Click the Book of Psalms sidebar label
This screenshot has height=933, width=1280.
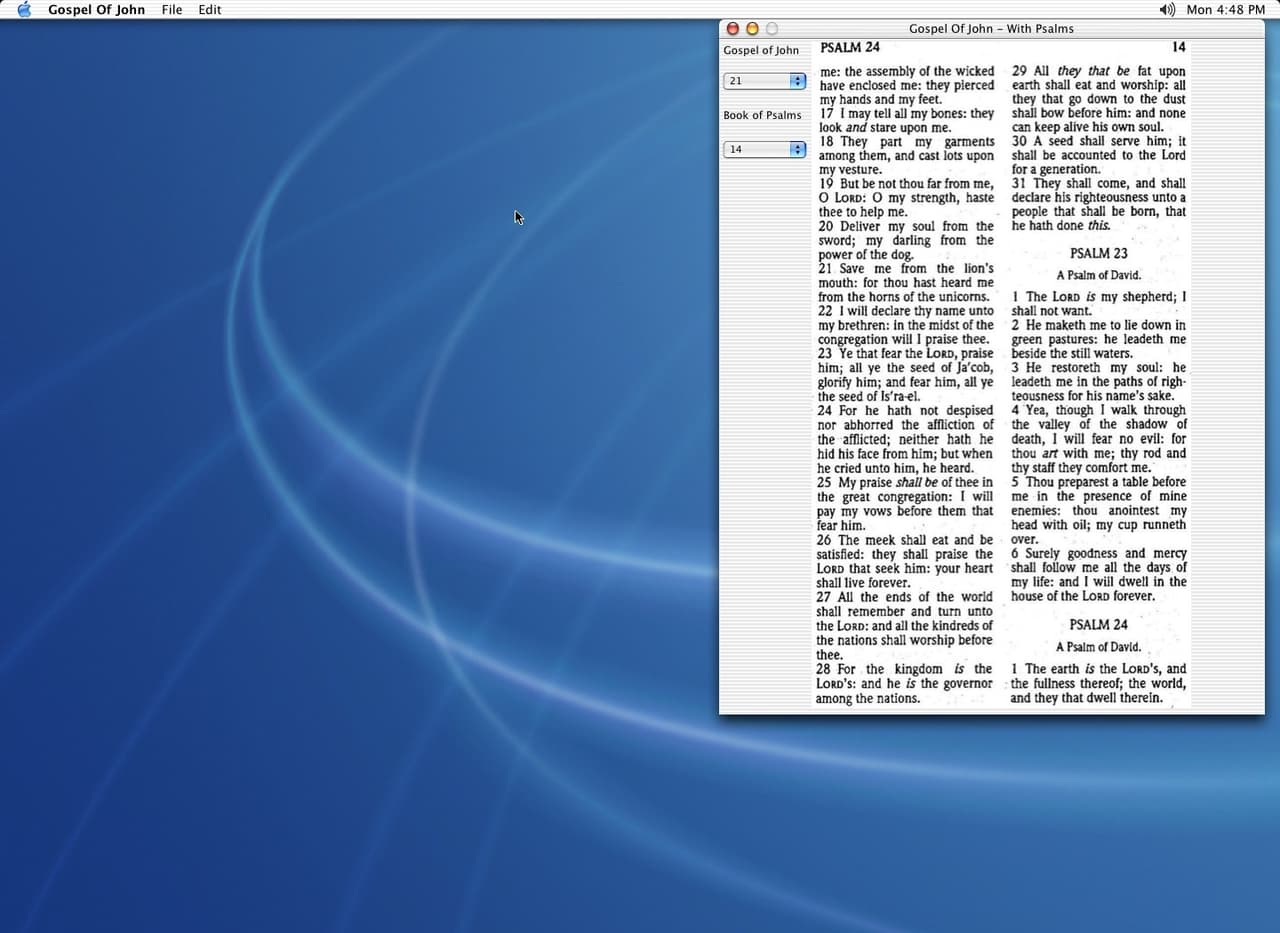coord(762,115)
